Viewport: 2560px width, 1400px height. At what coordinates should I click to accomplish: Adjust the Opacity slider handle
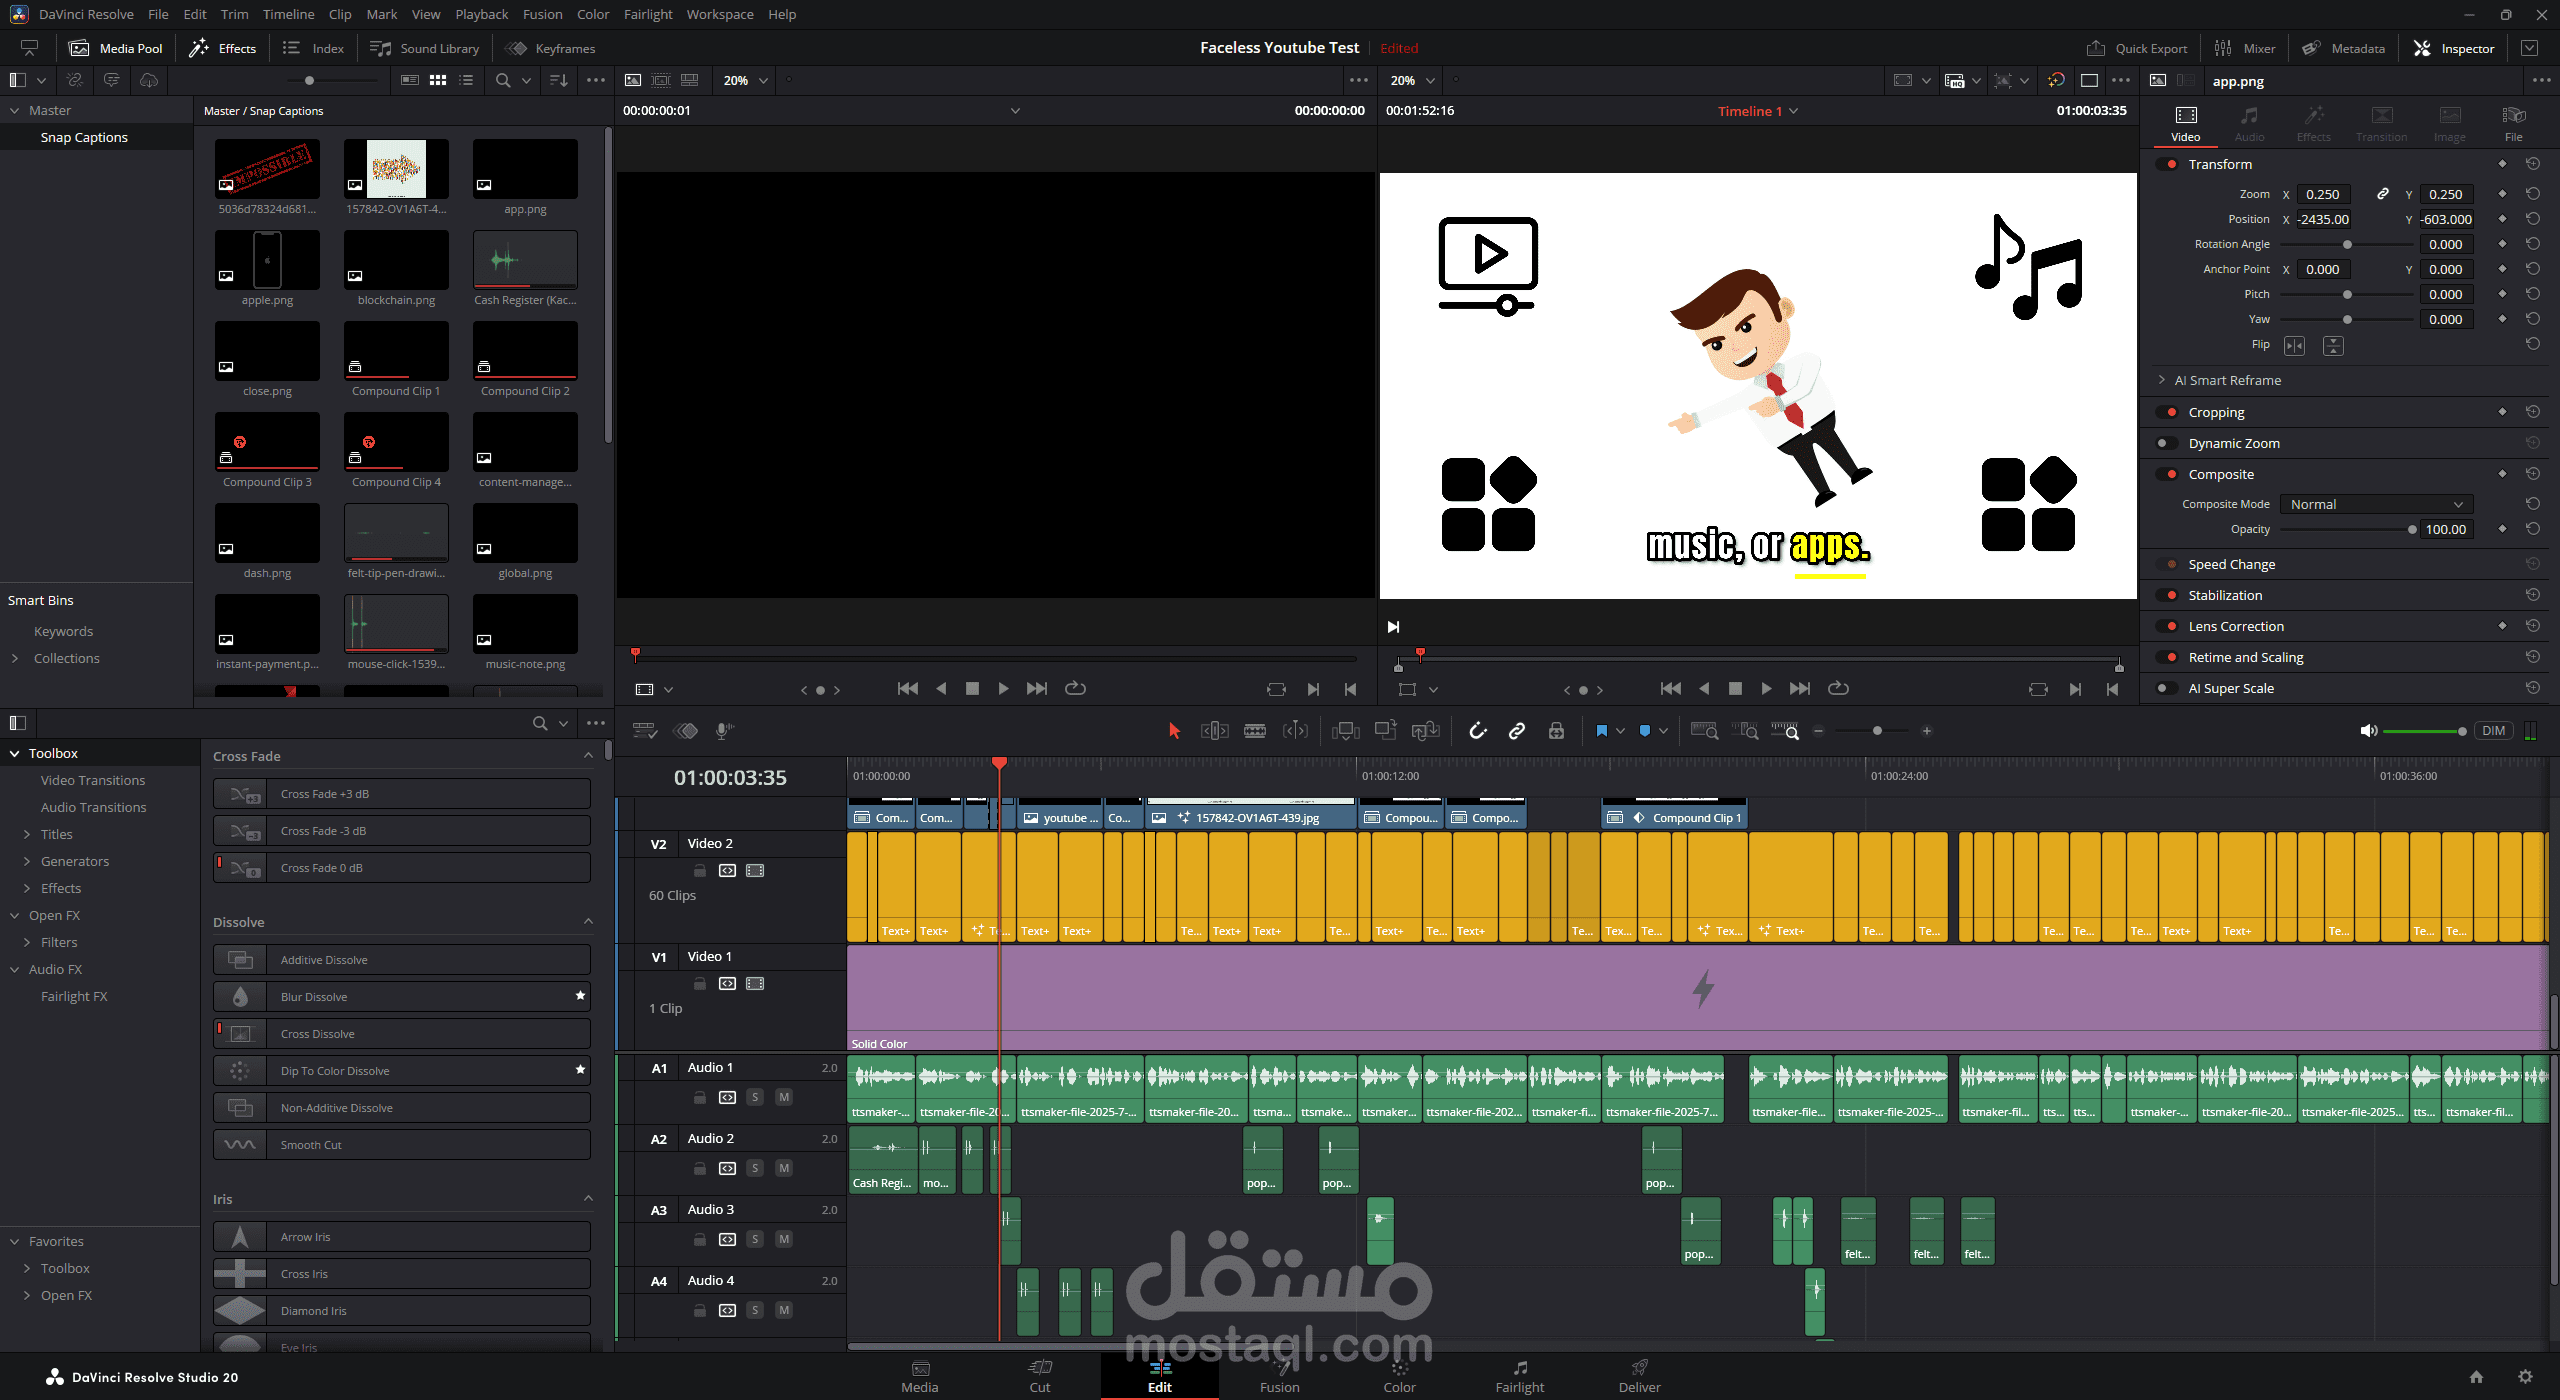(2412, 529)
